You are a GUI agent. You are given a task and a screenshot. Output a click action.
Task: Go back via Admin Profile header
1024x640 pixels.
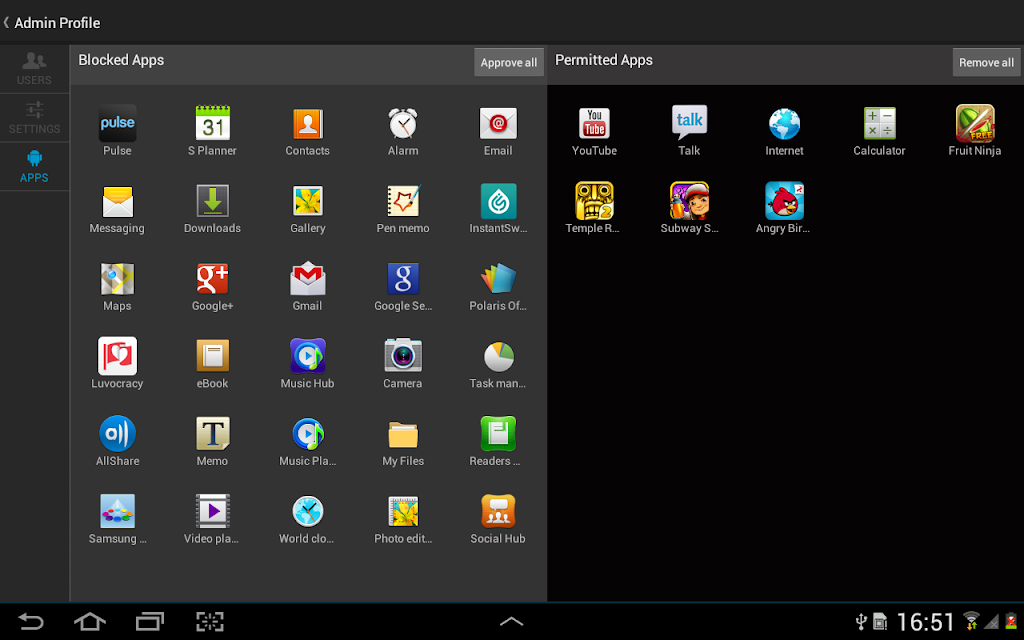tap(52, 23)
